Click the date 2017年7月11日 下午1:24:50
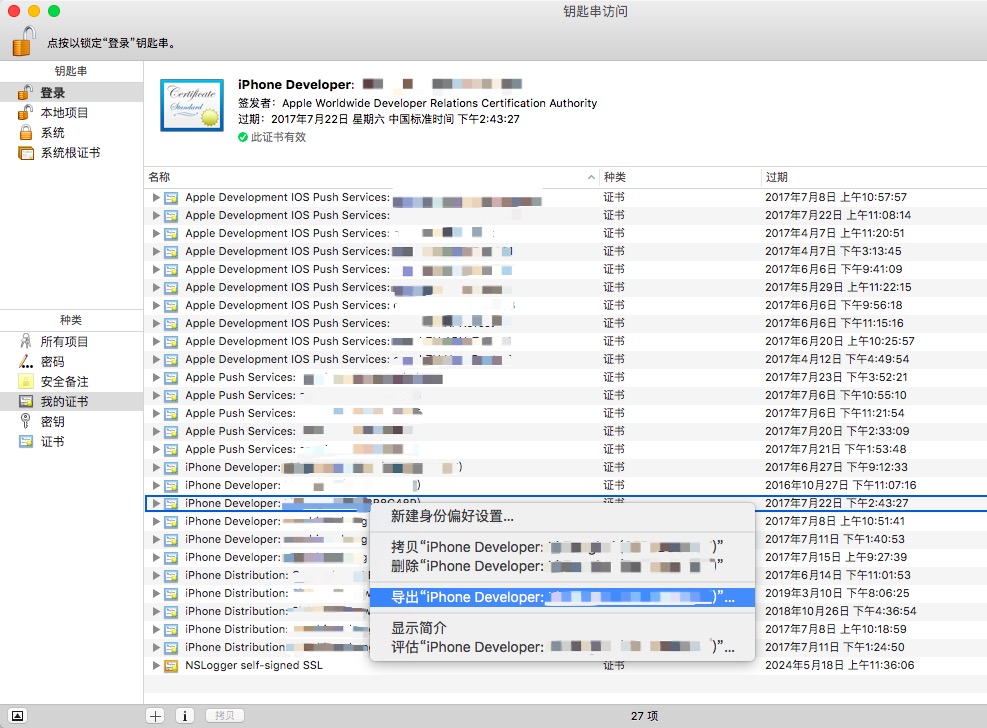This screenshot has width=987, height=728. point(835,647)
